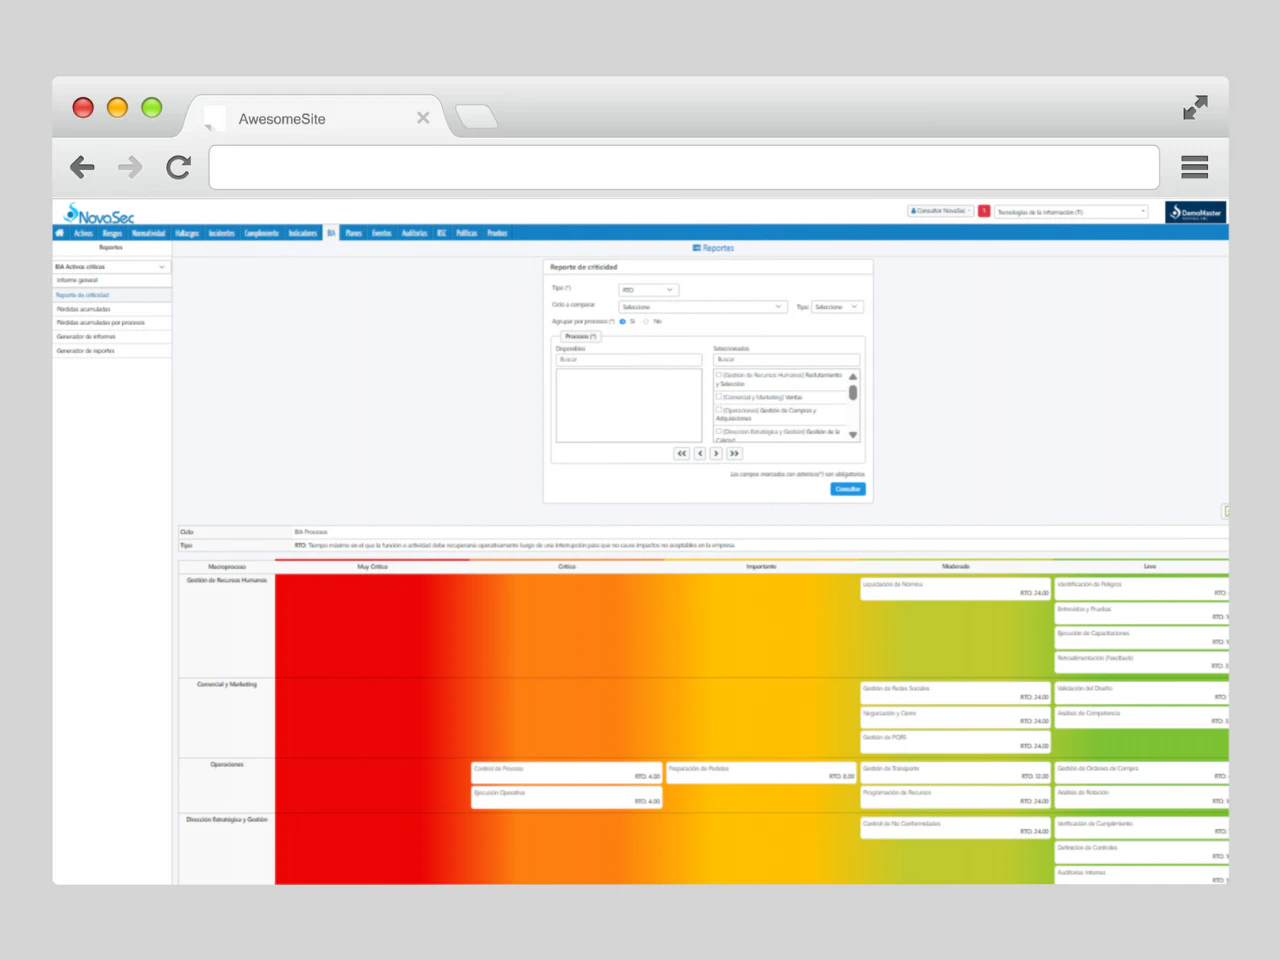Click the red notification badge
The width and height of the screenshot is (1280, 960).
click(x=984, y=211)
